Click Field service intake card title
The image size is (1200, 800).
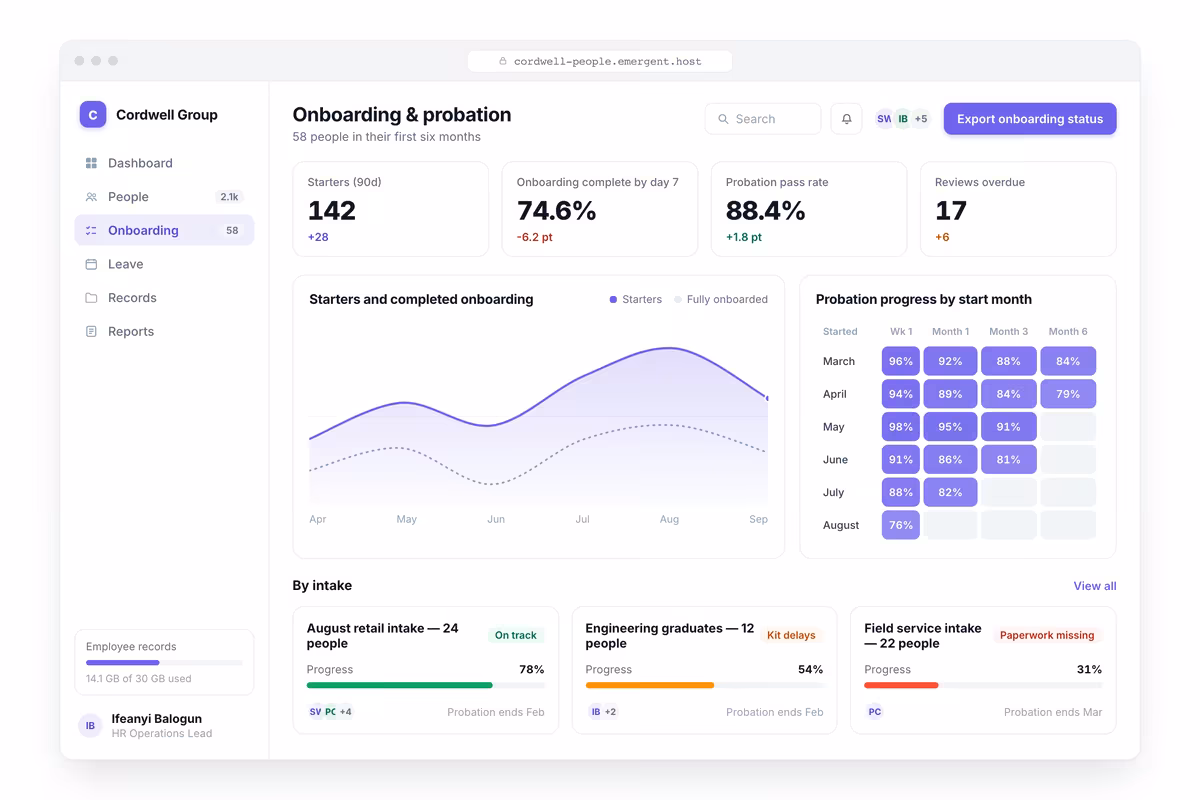923,636
